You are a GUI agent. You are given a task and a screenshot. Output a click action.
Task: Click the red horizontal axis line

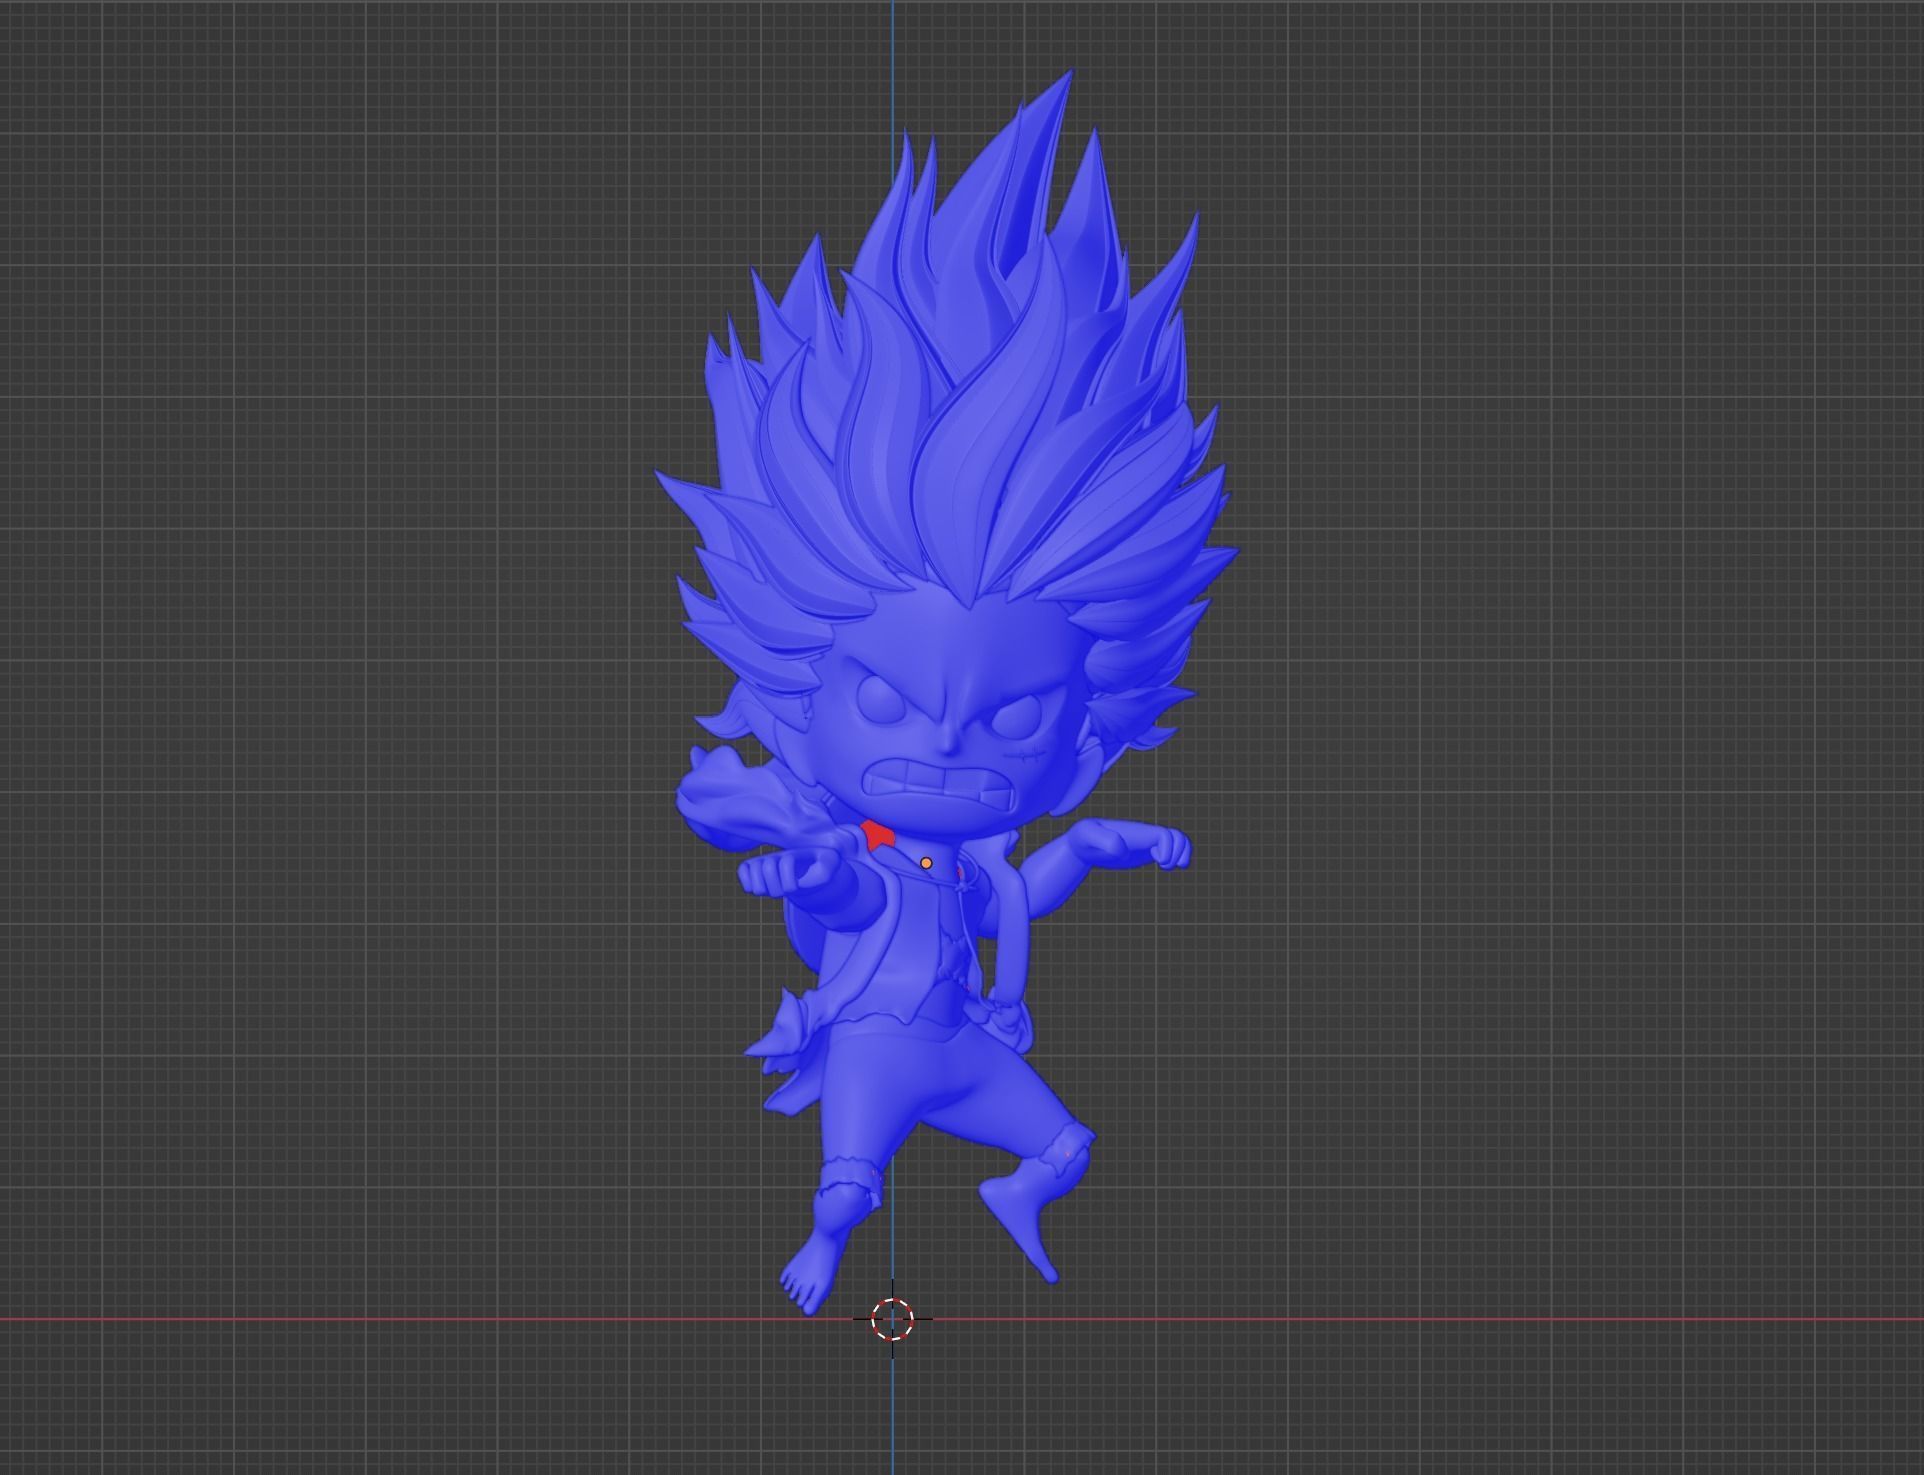tap(1400, 1319)
